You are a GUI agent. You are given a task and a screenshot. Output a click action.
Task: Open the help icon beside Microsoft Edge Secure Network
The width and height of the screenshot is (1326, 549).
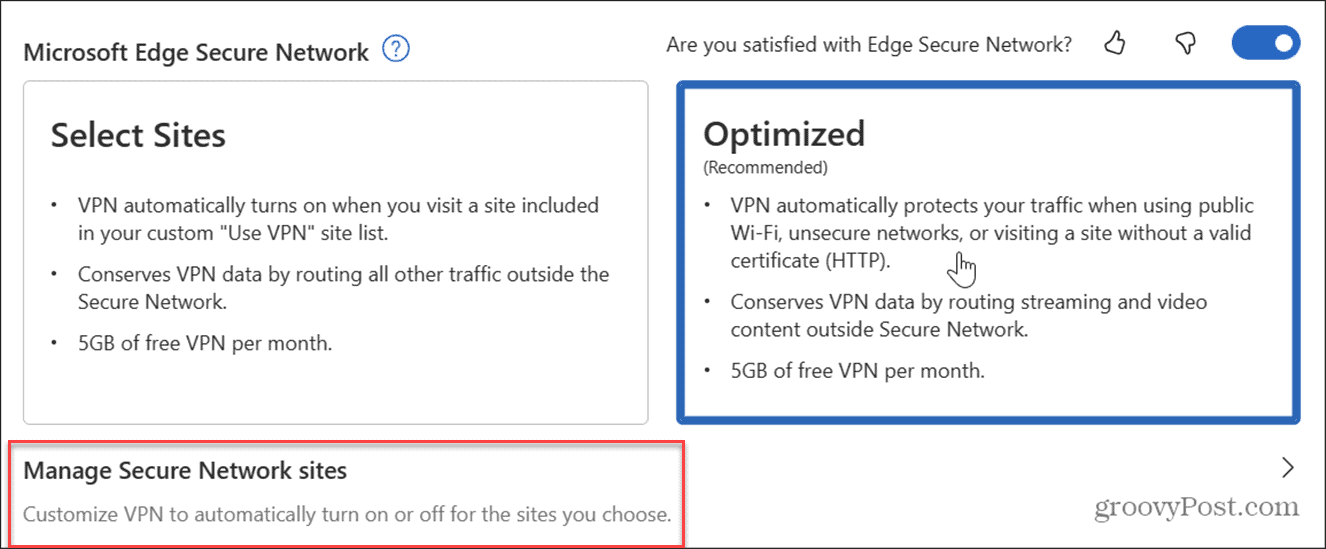pos(397,49)
